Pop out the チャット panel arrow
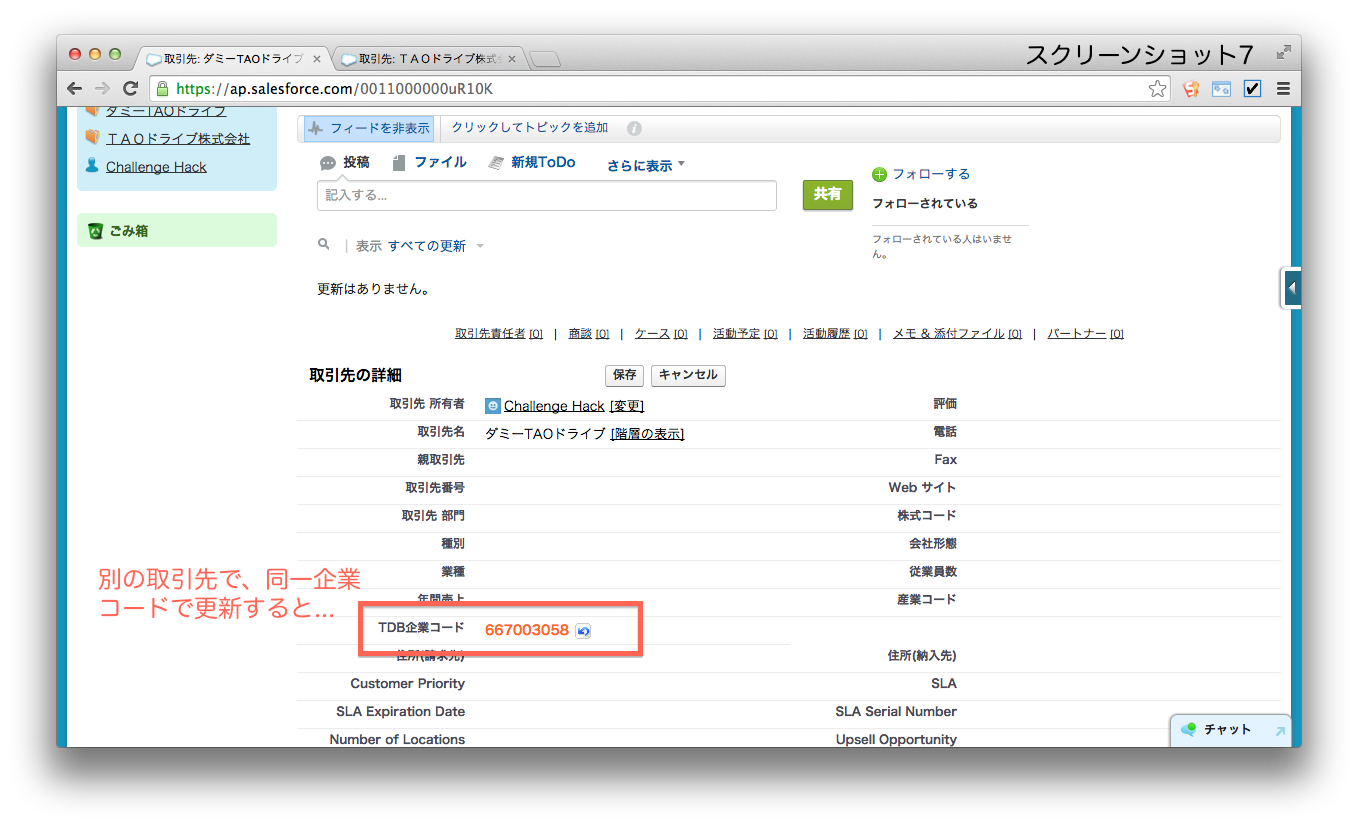The width and height of the screenshot is (1358, 826). point(1280,732)
